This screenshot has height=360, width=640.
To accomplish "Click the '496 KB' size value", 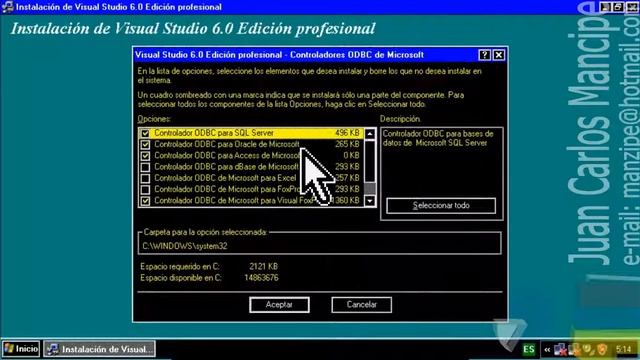I will click(x=347, y=133).
